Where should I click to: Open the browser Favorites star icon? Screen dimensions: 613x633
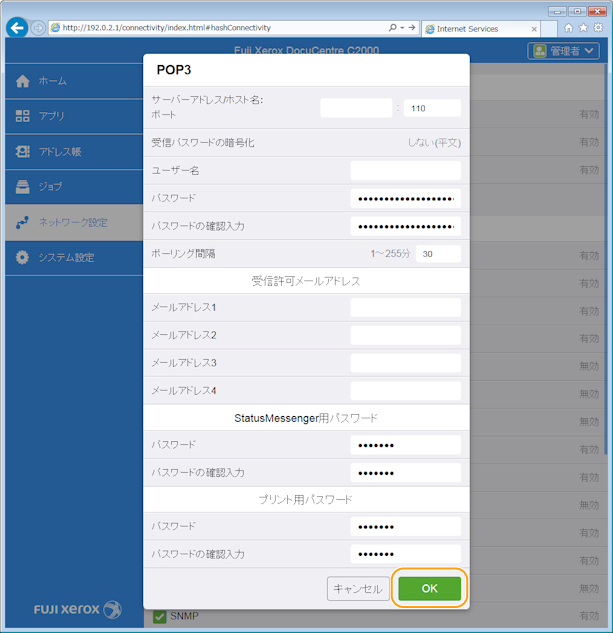click(x=583, y=28)
